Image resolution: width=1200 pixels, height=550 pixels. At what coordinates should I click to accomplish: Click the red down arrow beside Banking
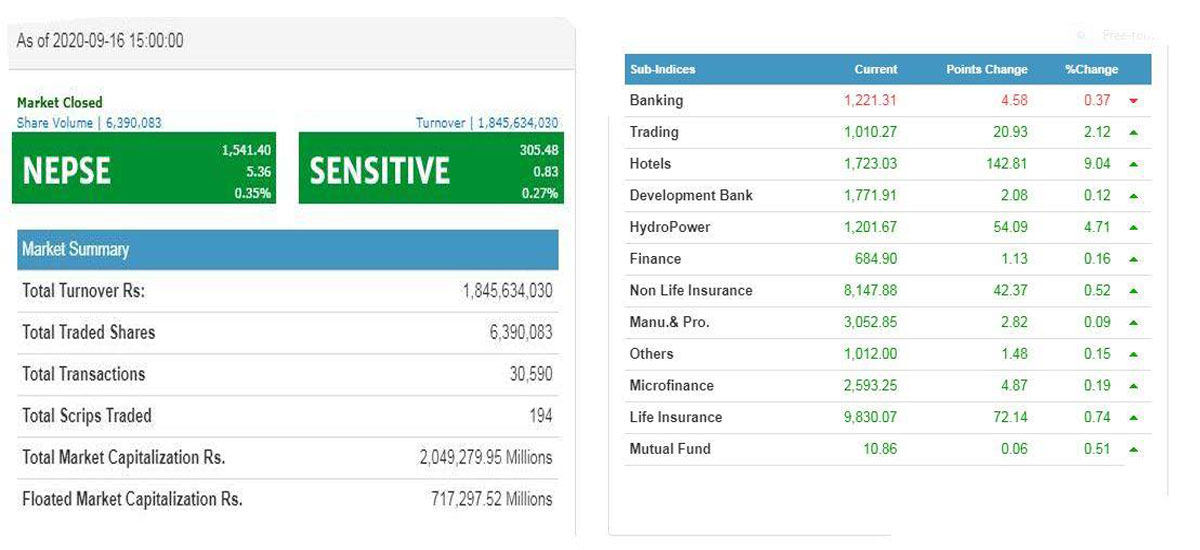point(1133,101)
